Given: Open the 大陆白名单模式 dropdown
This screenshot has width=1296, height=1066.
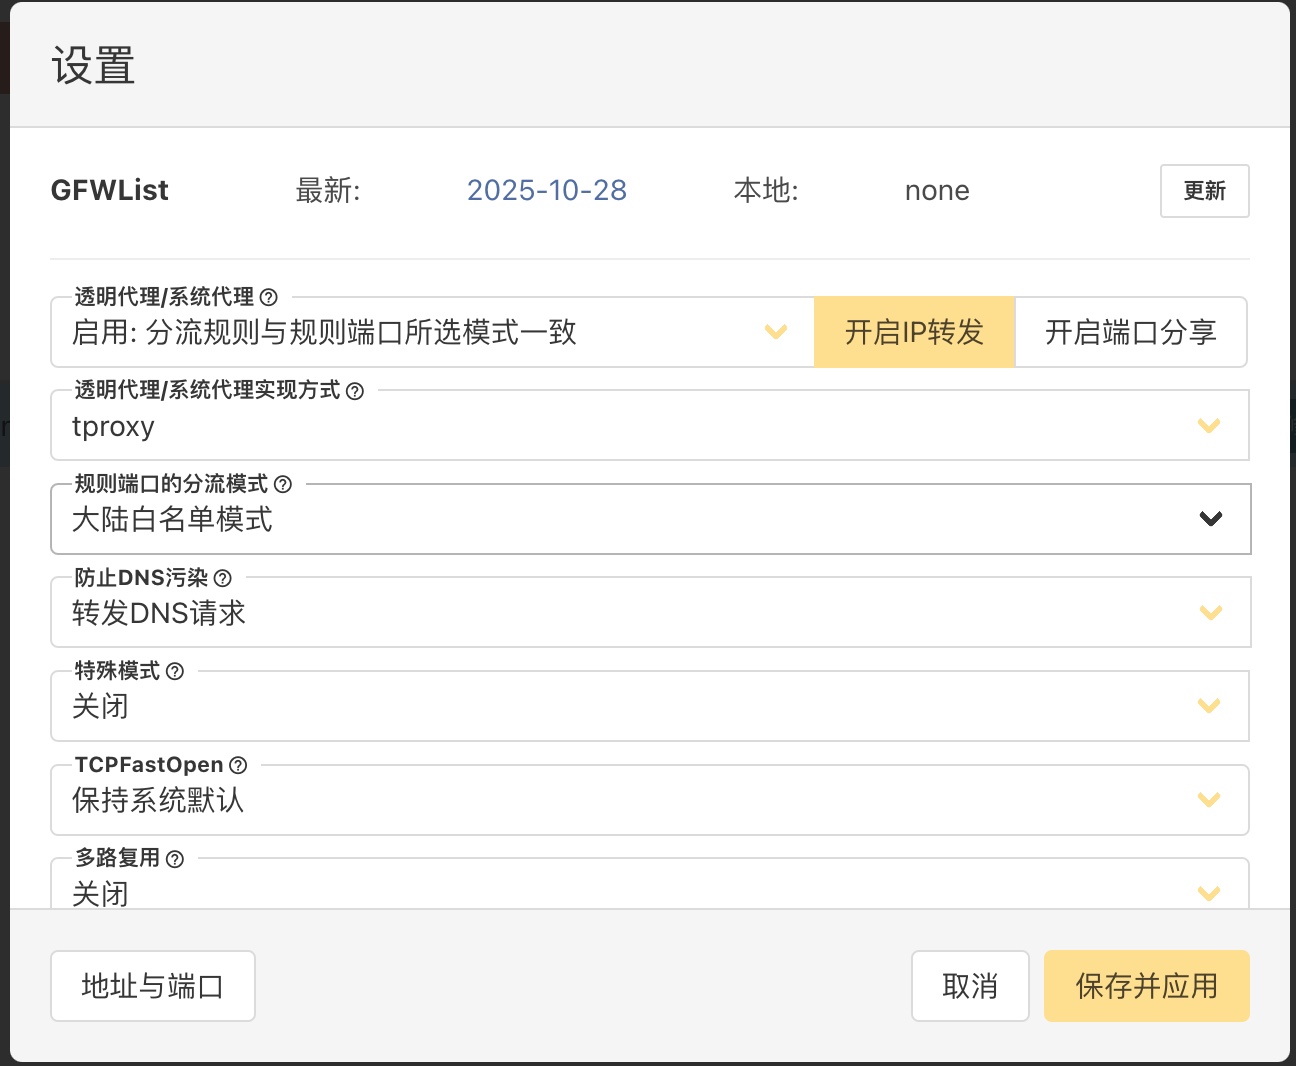Looking at the screenshot, I should 649,520.
